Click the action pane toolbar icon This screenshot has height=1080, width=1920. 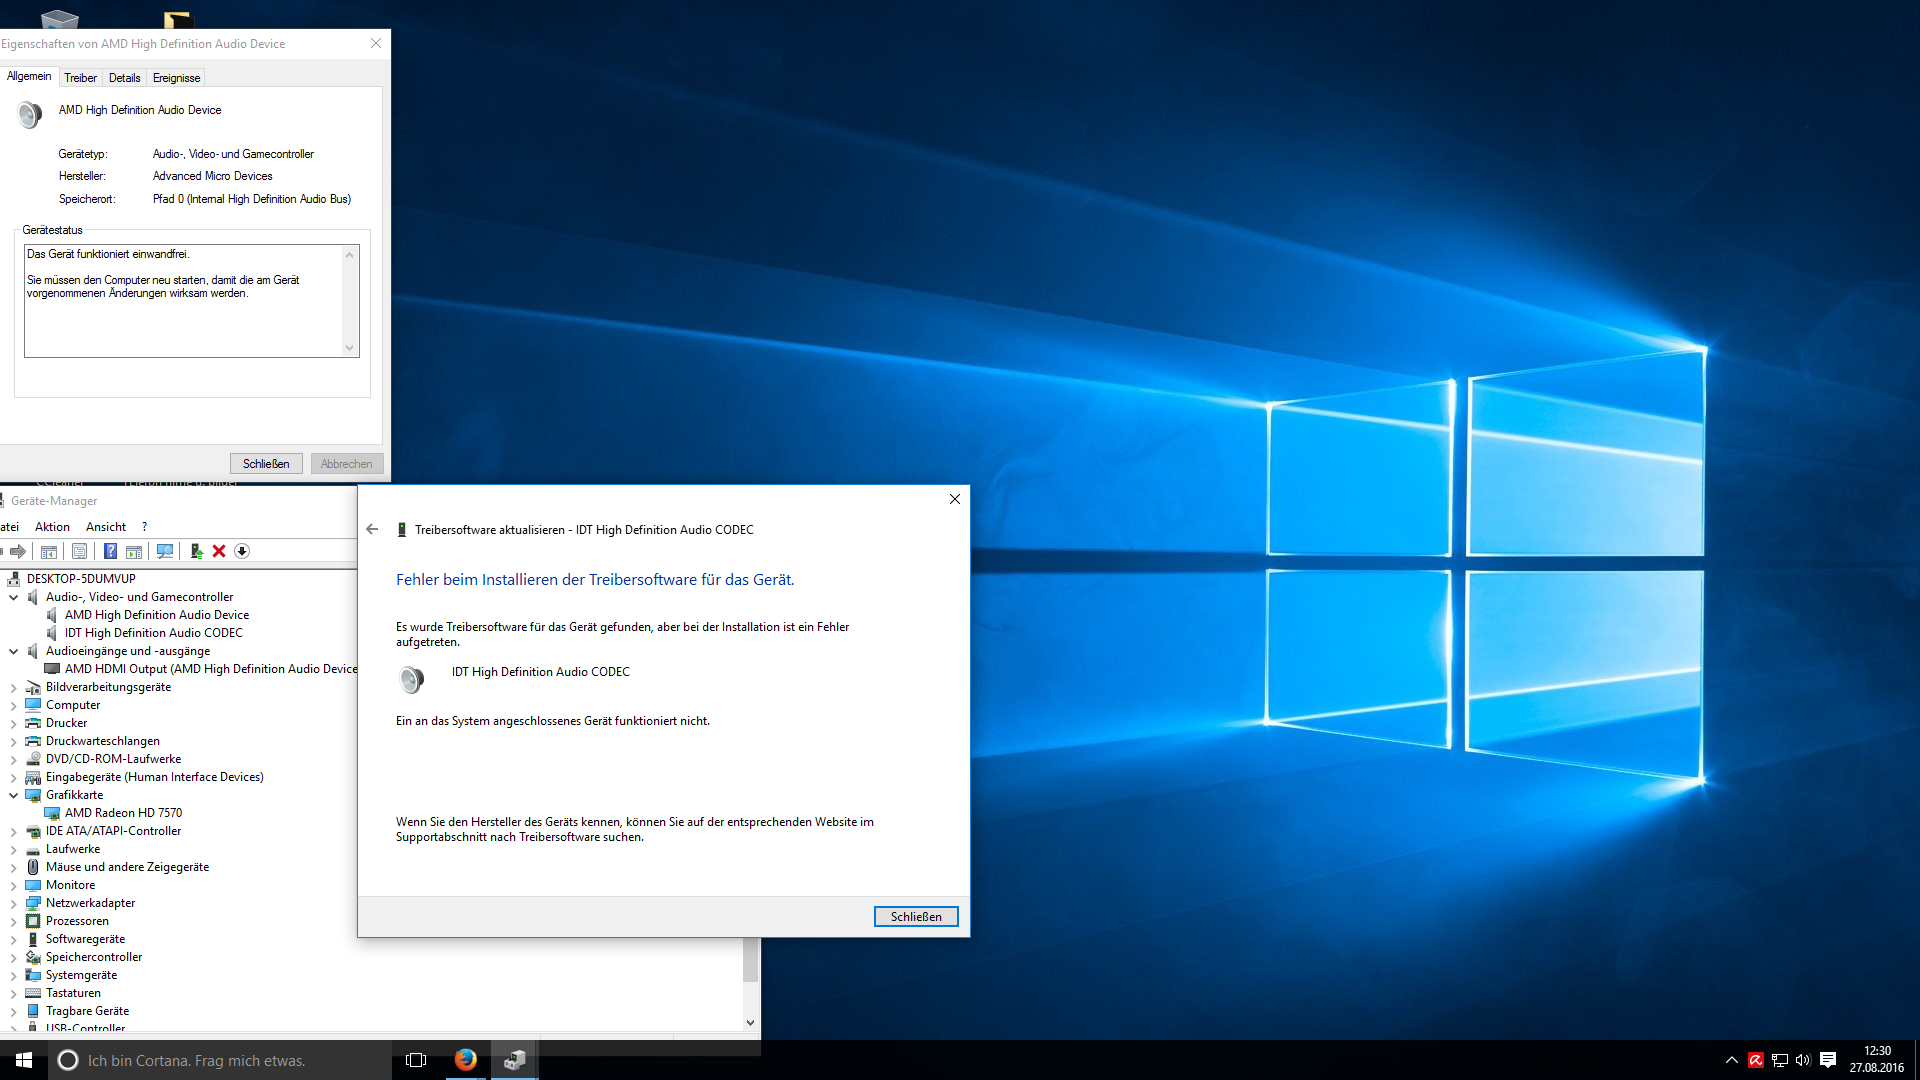click(134, 551)
